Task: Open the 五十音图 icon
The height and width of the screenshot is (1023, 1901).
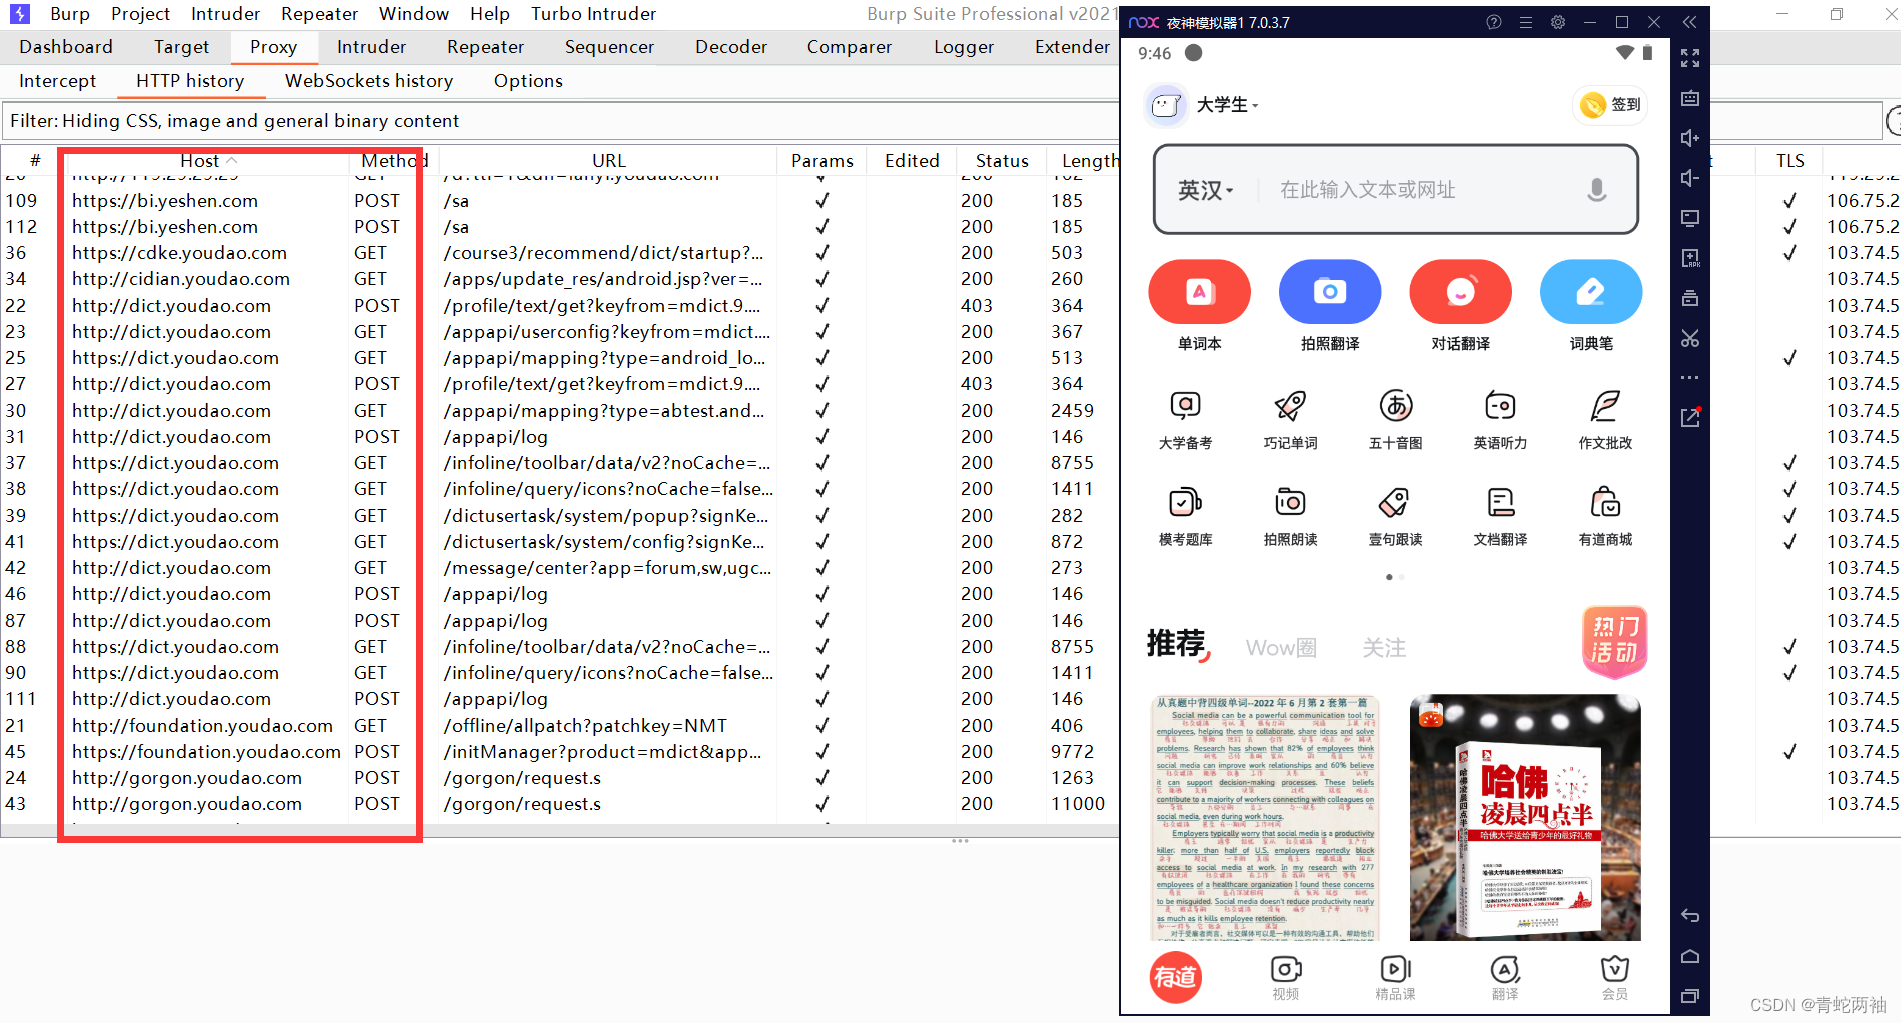Action: (x=1396, y=405)
